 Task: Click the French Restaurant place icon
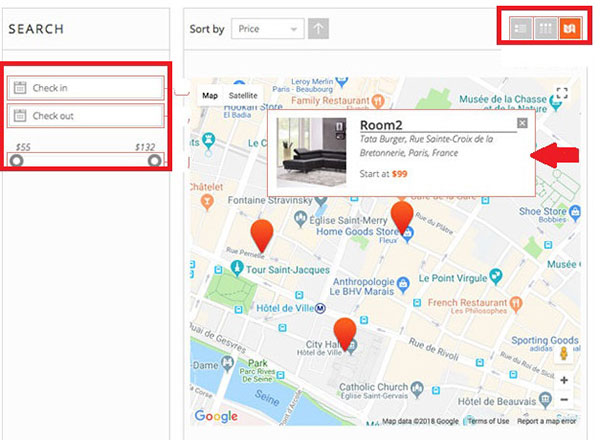click(516, 304)
